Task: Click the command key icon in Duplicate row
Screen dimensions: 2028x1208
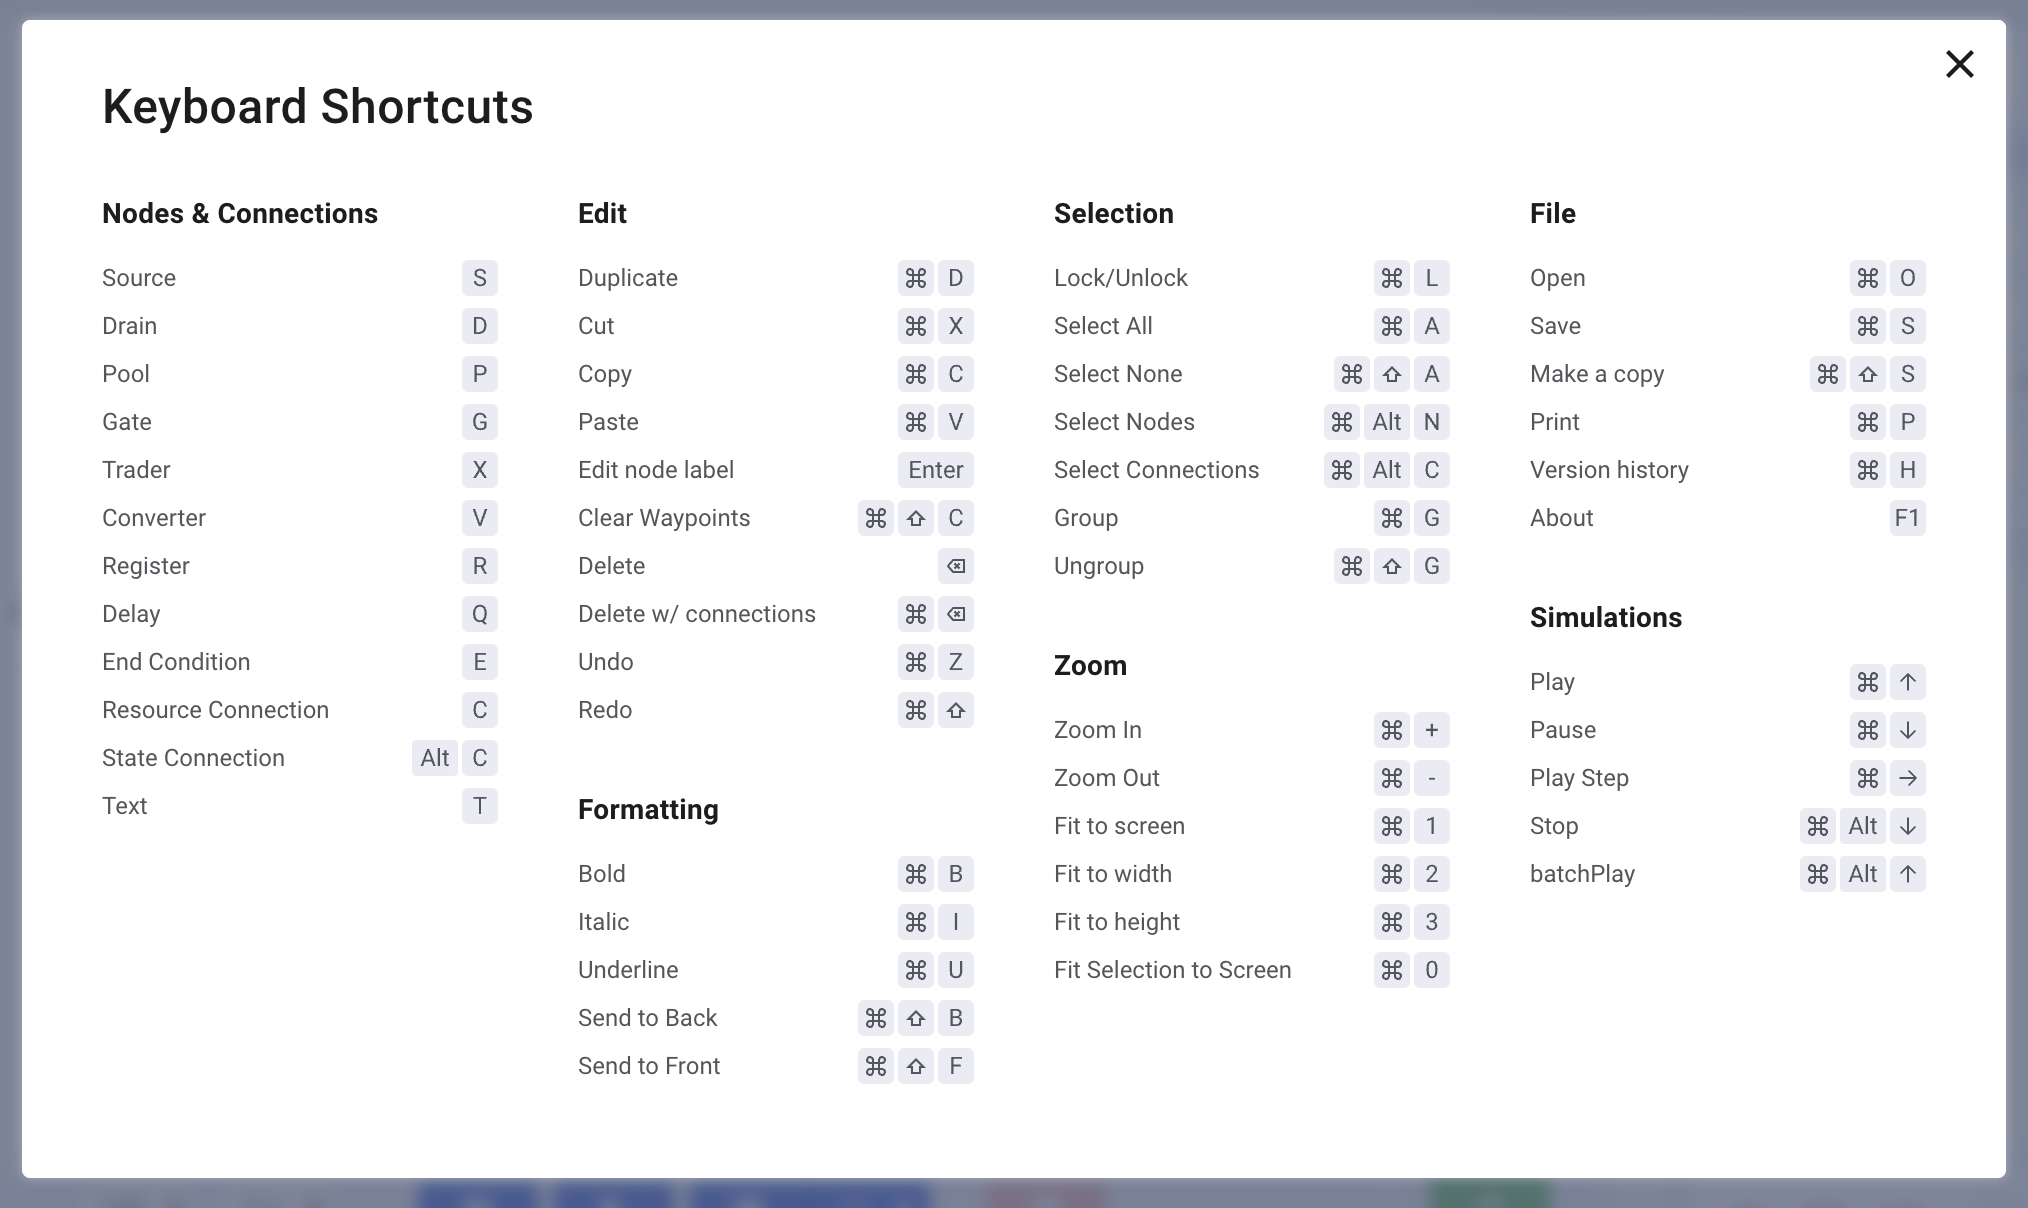Action: (x=916, y=278)
